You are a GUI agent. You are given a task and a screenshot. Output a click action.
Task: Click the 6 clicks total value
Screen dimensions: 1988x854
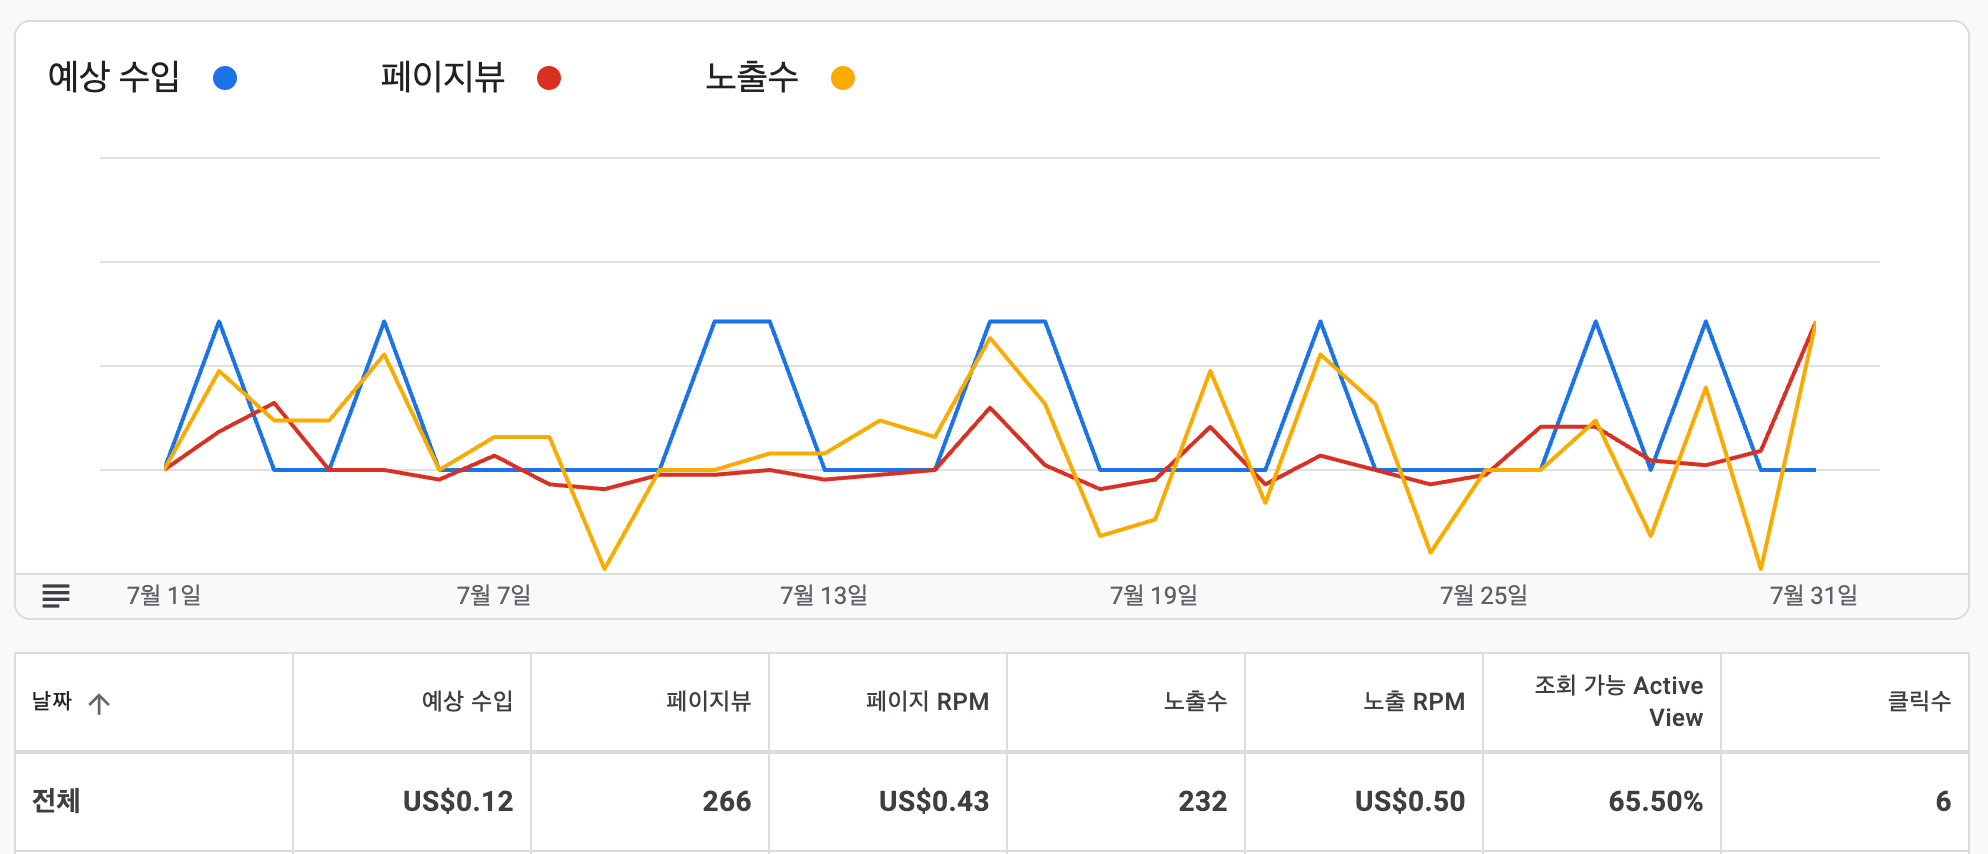click(x=1943, y=801)
